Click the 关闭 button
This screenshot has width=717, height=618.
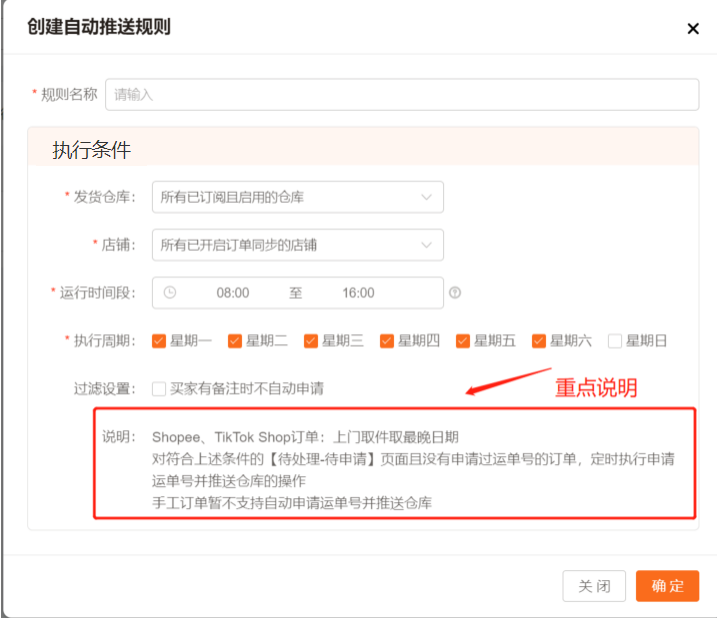[594, 586]
